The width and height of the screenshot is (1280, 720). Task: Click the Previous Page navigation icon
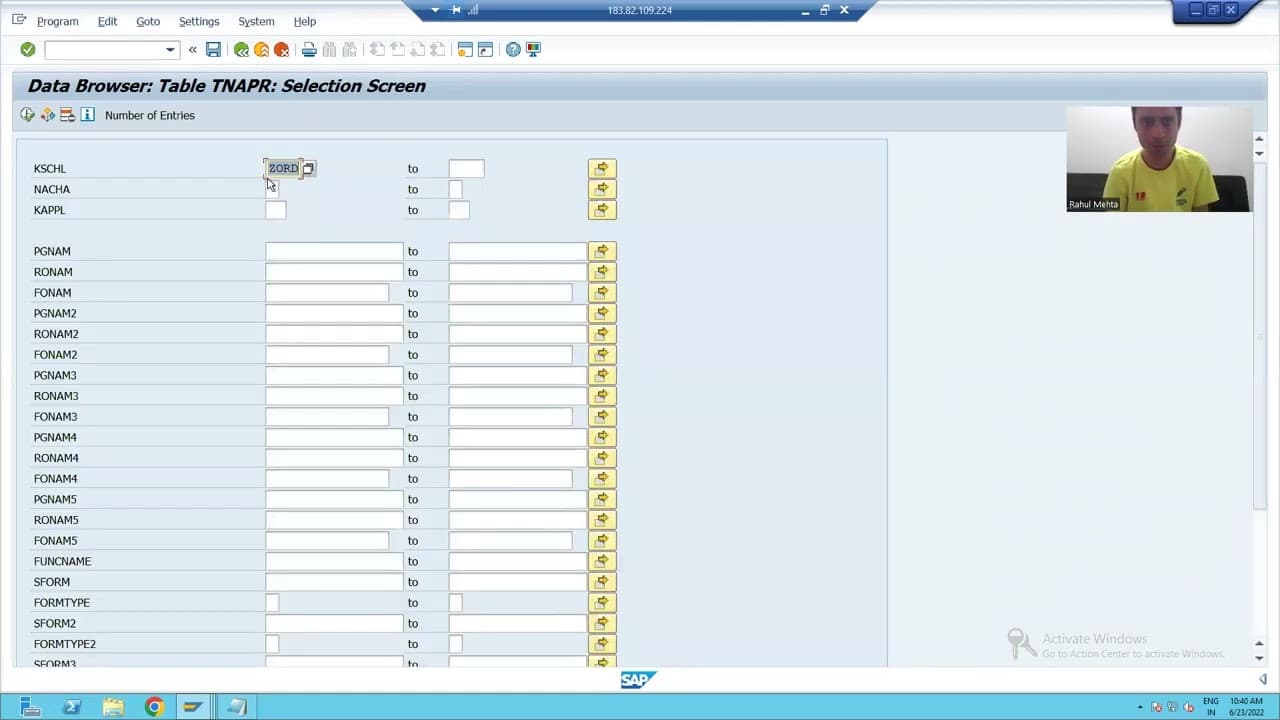coord(397,49)
